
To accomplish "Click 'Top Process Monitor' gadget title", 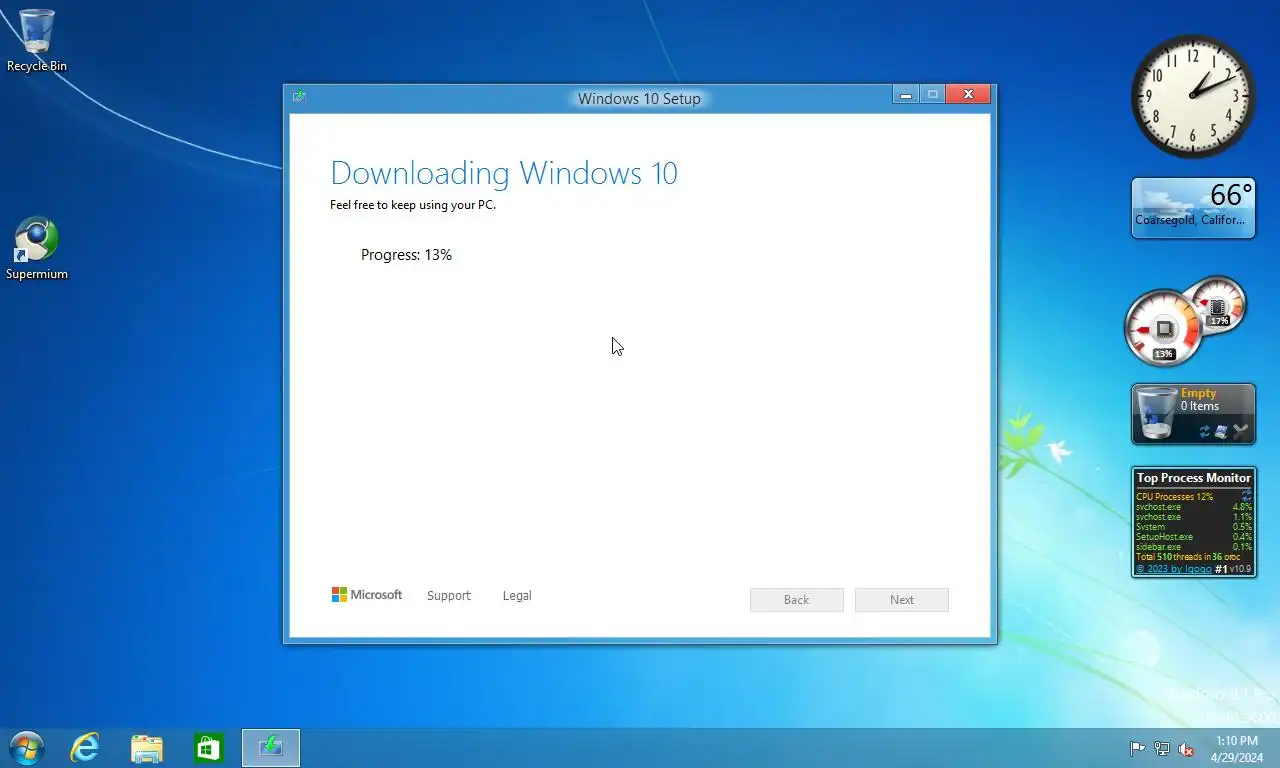I will (x=1194, y=478).
